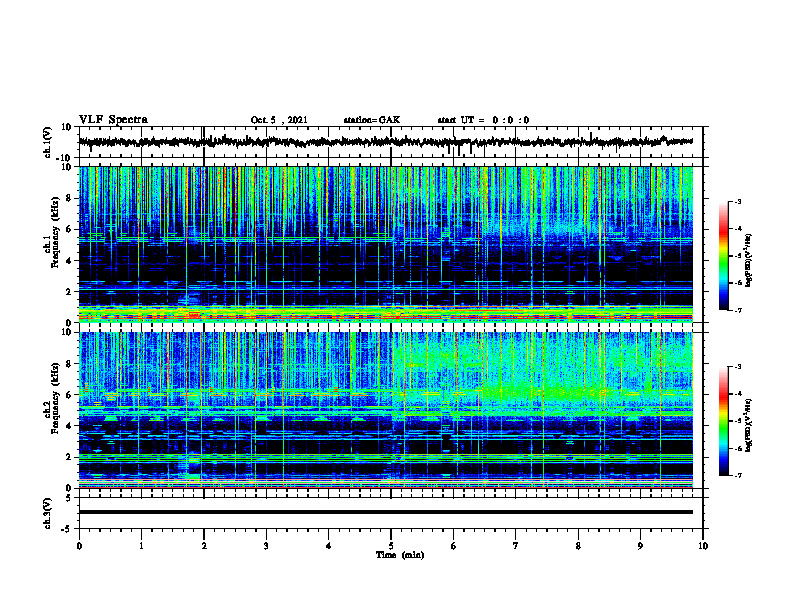The height and width of the screenshot is (612, 792).
Task: Click the time axis tick label "0"
Action: tap(79, 546)
